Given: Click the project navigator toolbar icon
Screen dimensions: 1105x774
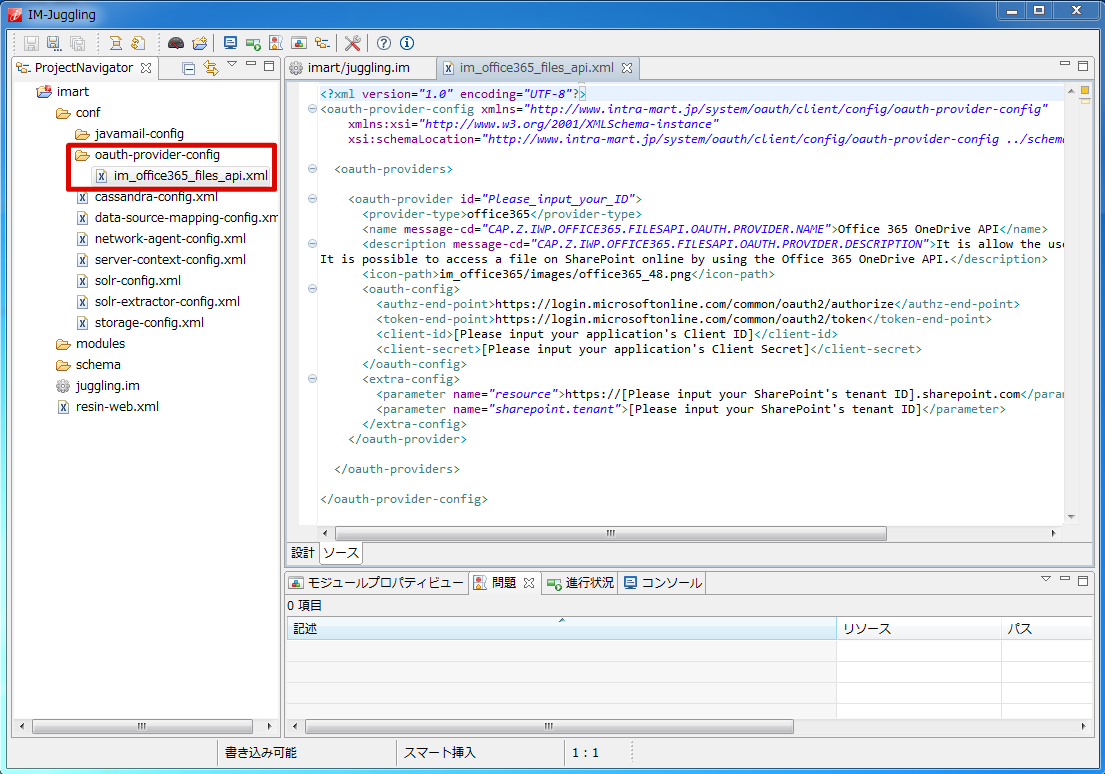Looking at the screenshot, I should tap(322, 44).
